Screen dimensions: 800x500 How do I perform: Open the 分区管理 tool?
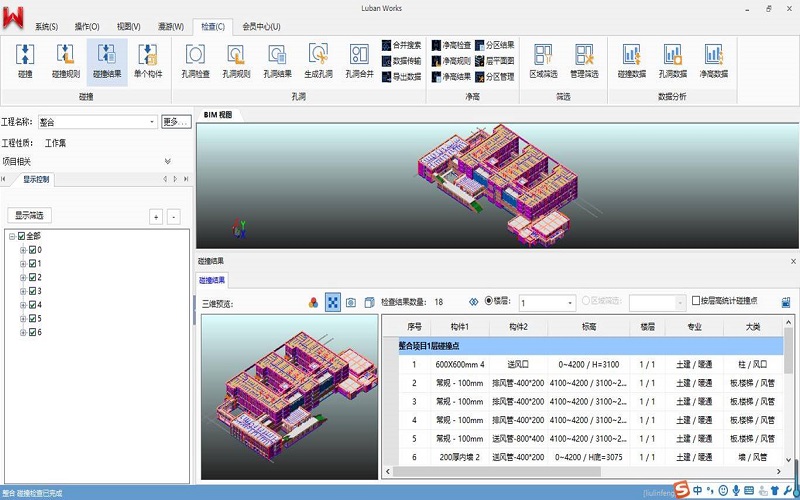point(494,77)
